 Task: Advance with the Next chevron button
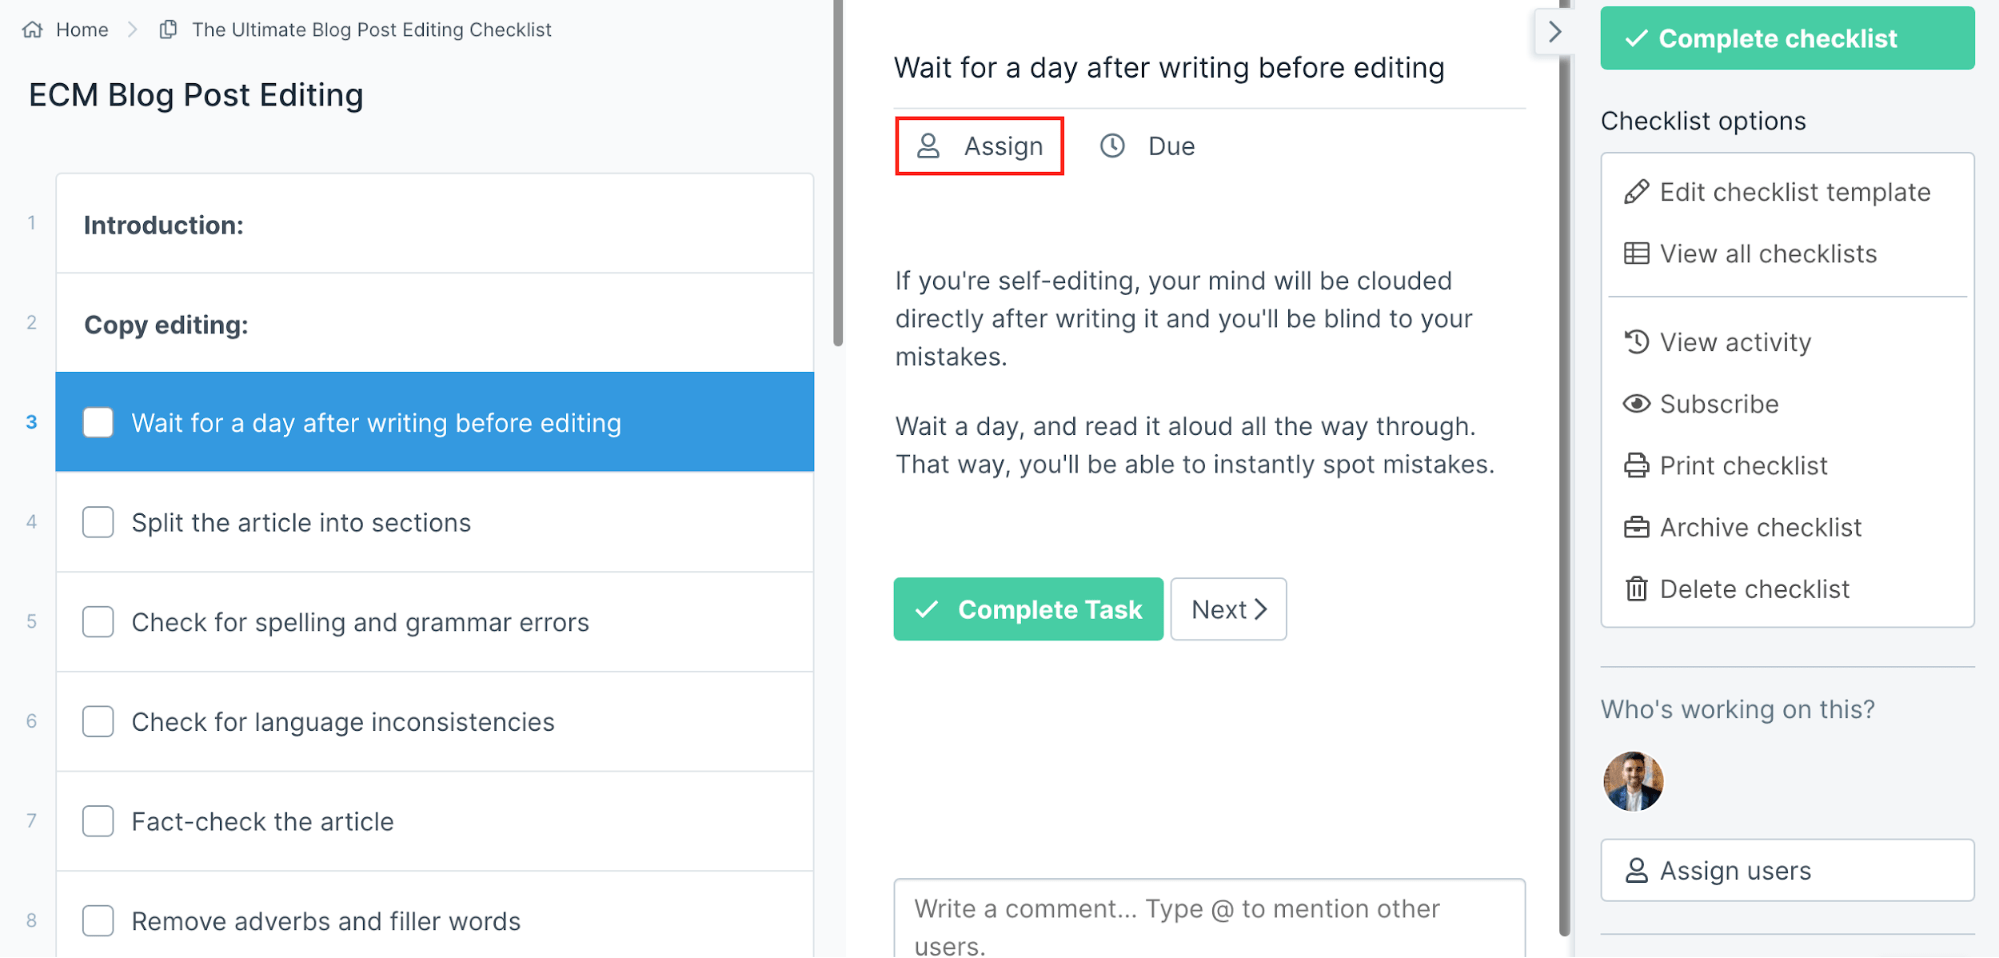tap(1228, 609)
